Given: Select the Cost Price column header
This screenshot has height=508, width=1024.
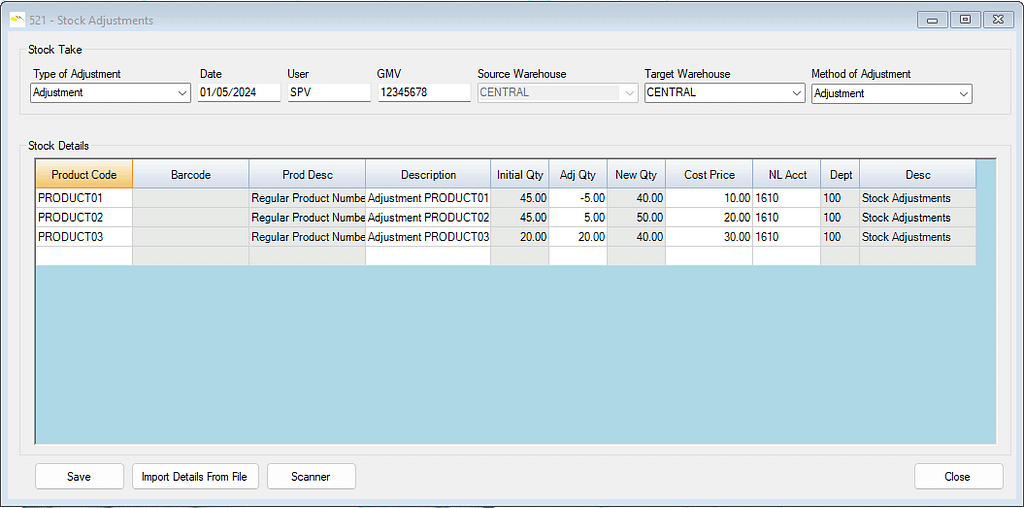Looking at the screenshot, I should click(709, 175).
